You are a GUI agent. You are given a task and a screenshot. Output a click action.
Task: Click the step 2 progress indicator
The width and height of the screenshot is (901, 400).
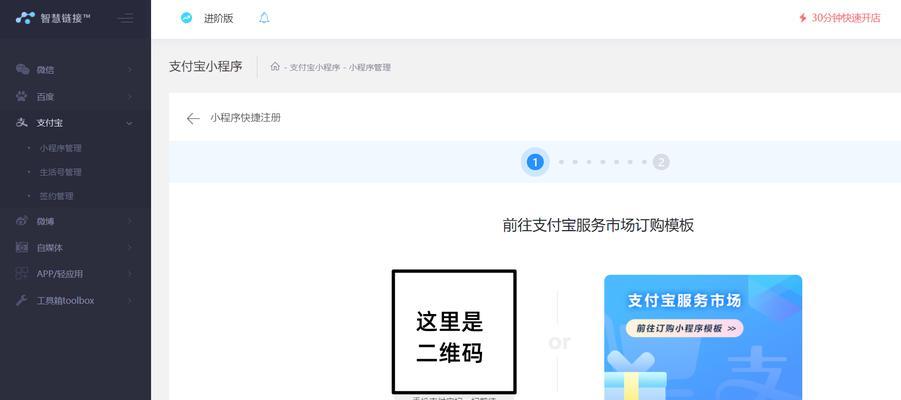[661, 162]
